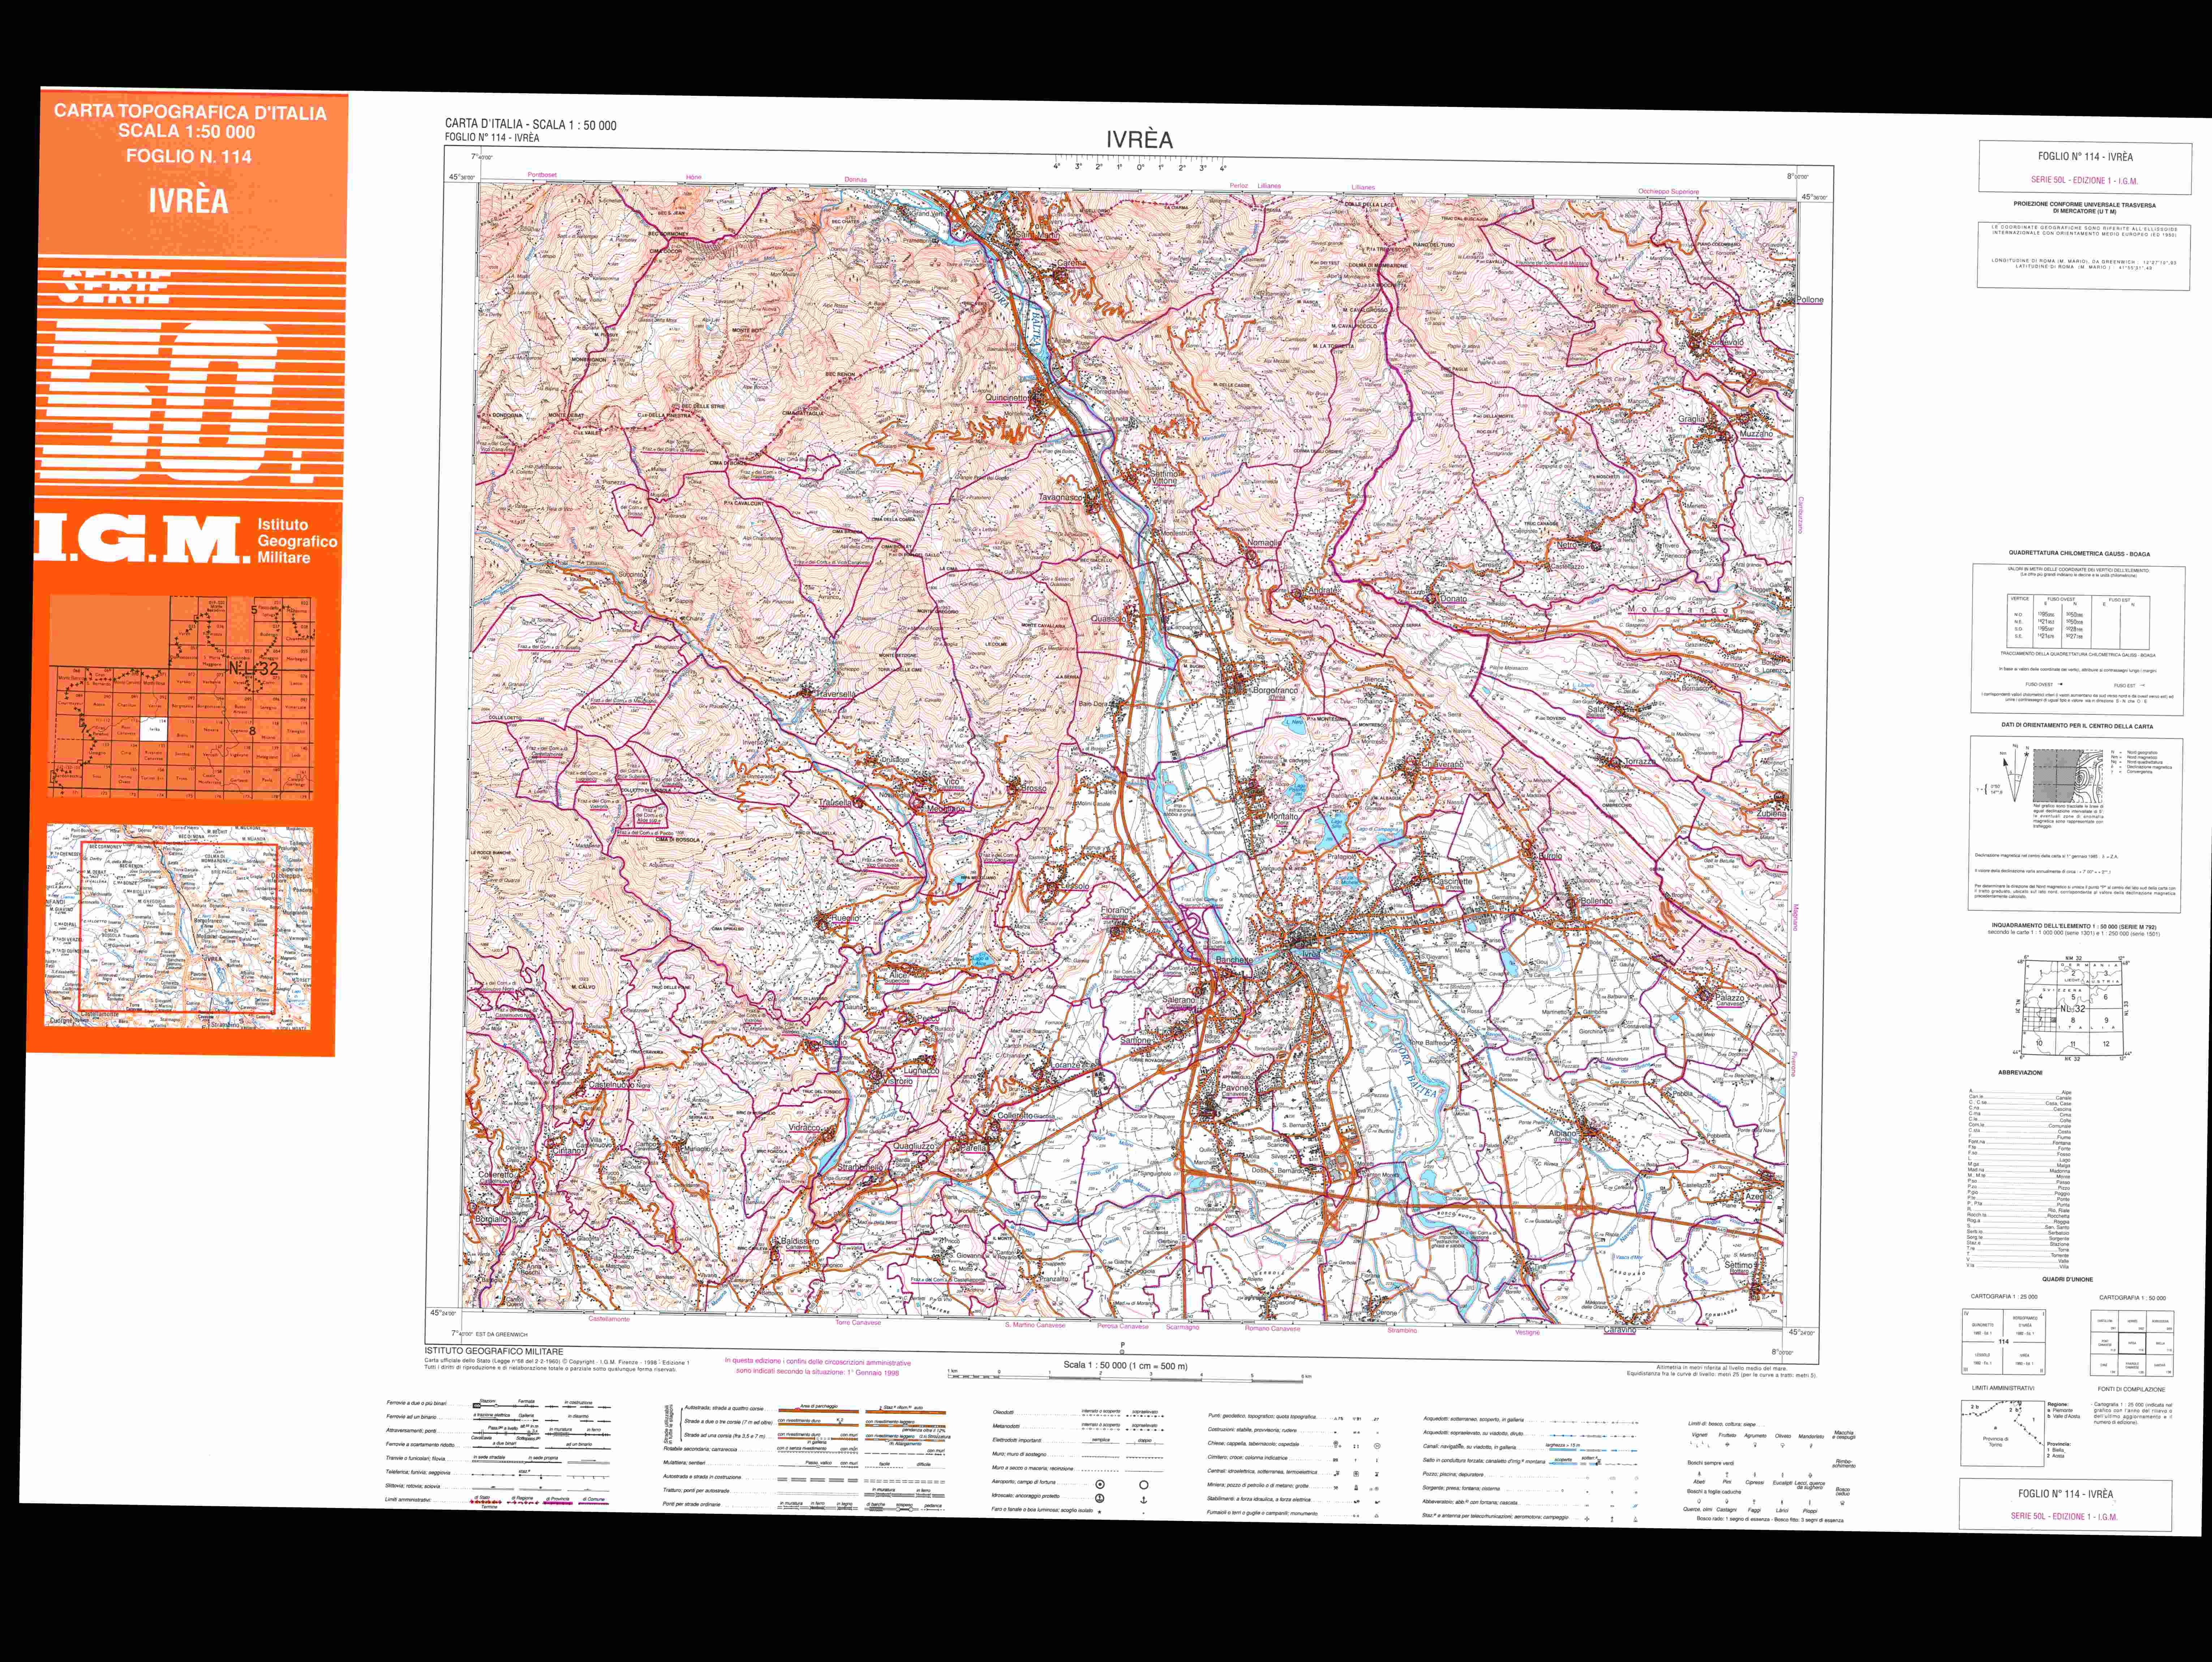Viewport: 2212px width, 1662px height.
Task: Open the small locator map thumbnail at the cover bottom
Action: coord(179,927)
